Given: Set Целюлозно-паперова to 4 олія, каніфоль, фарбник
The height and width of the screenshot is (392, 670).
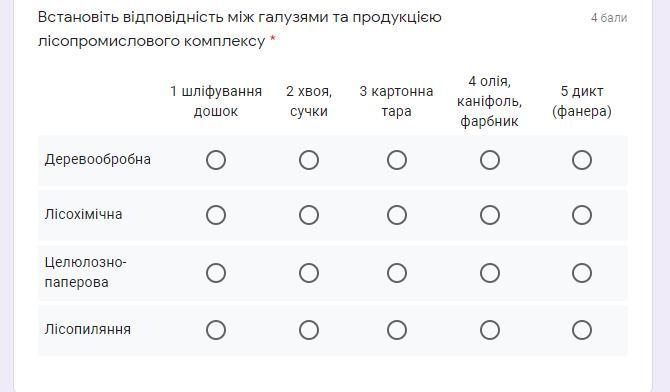Looking at the screenshot, I should click(x=490, y=273).
